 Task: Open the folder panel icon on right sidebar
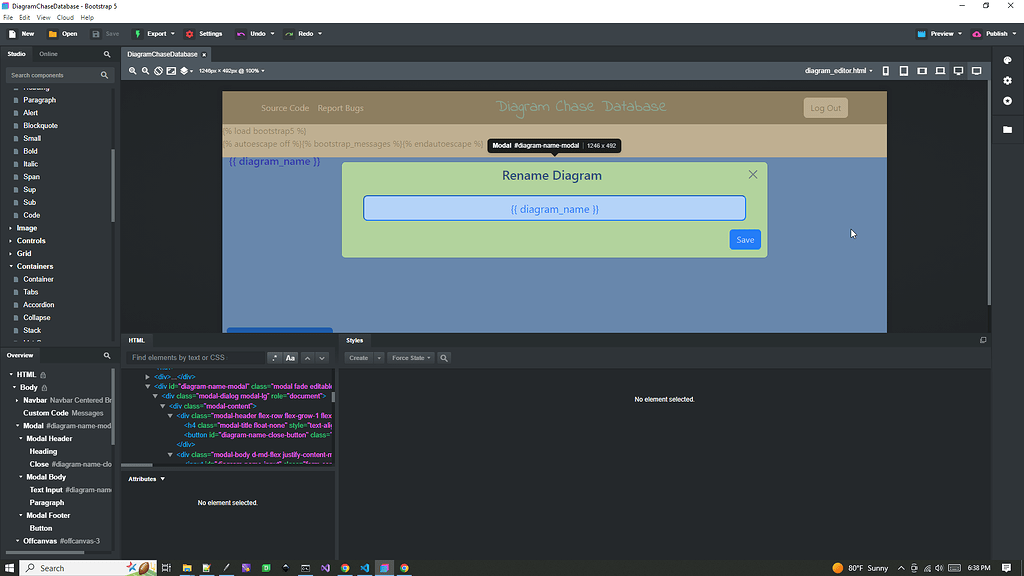click(x=1009, y=129)
